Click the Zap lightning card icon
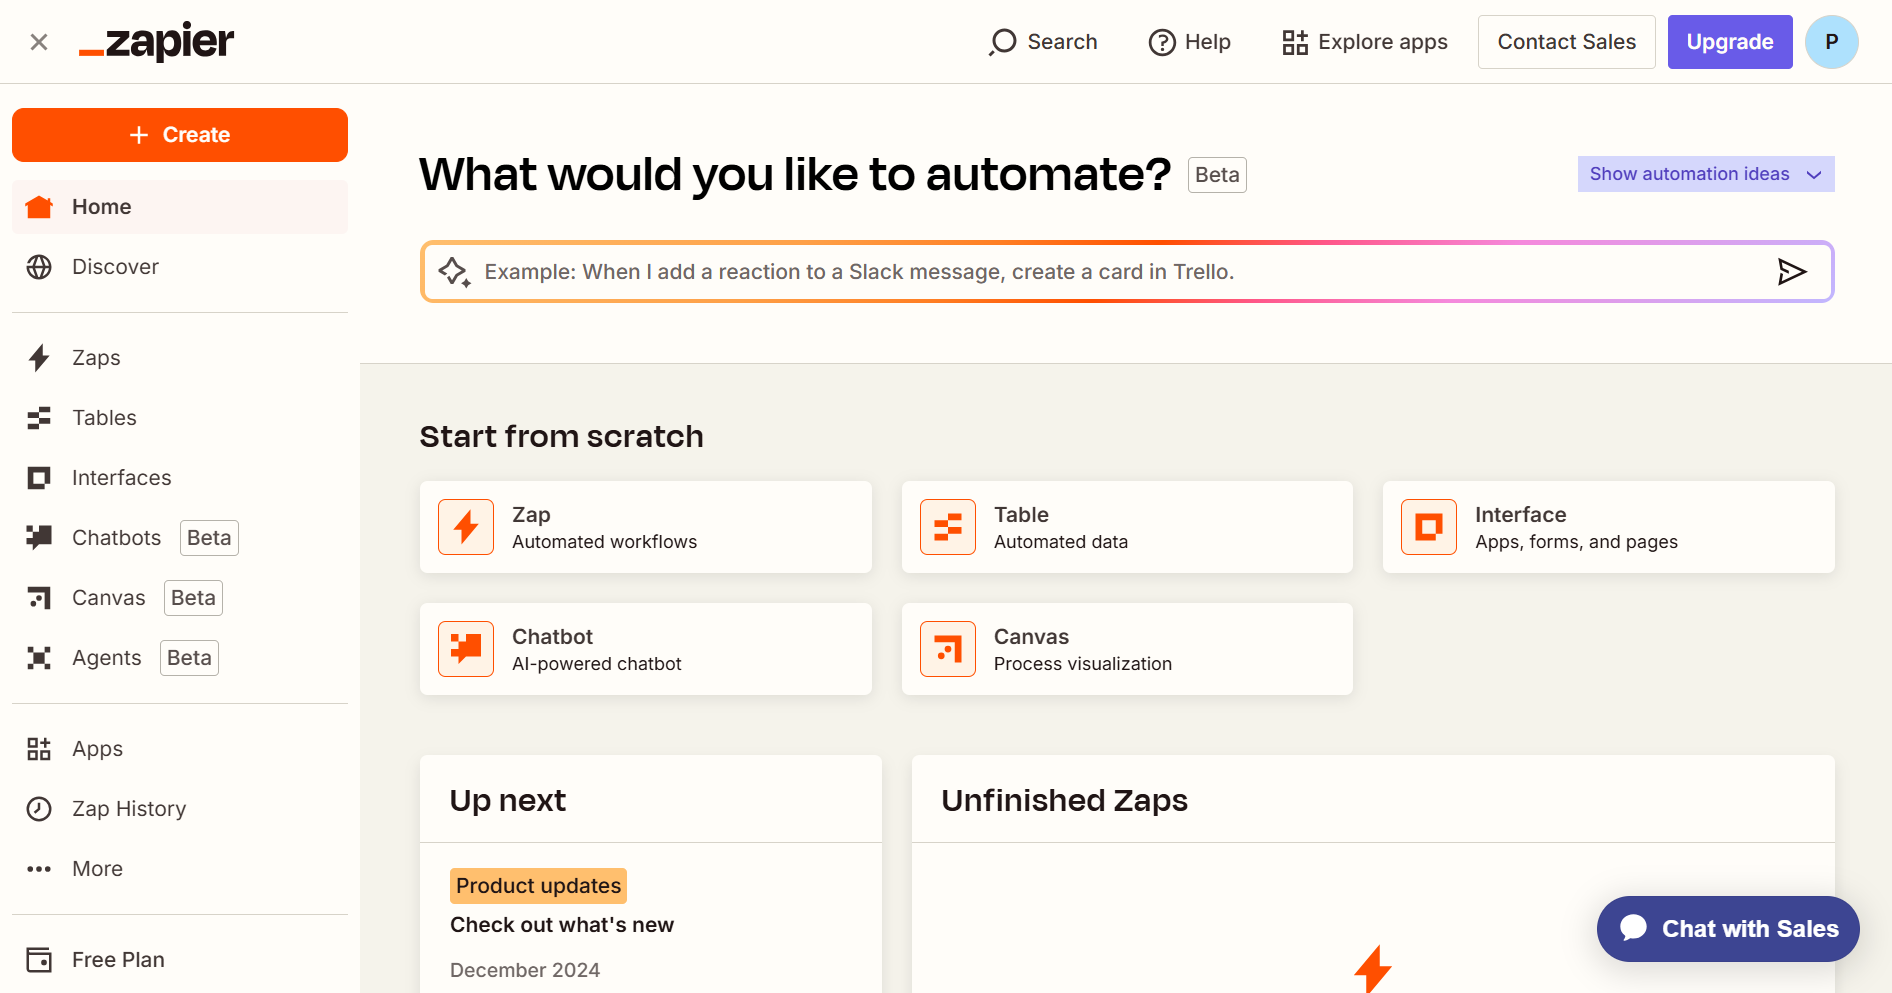This screenshot has width=1892, height=993. tap(466, 527)
